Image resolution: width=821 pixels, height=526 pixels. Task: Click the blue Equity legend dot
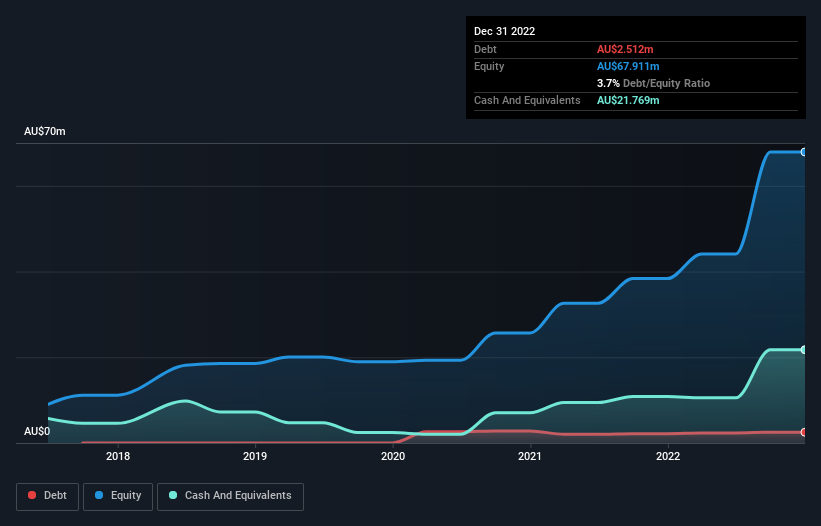[x=98, y=495]
